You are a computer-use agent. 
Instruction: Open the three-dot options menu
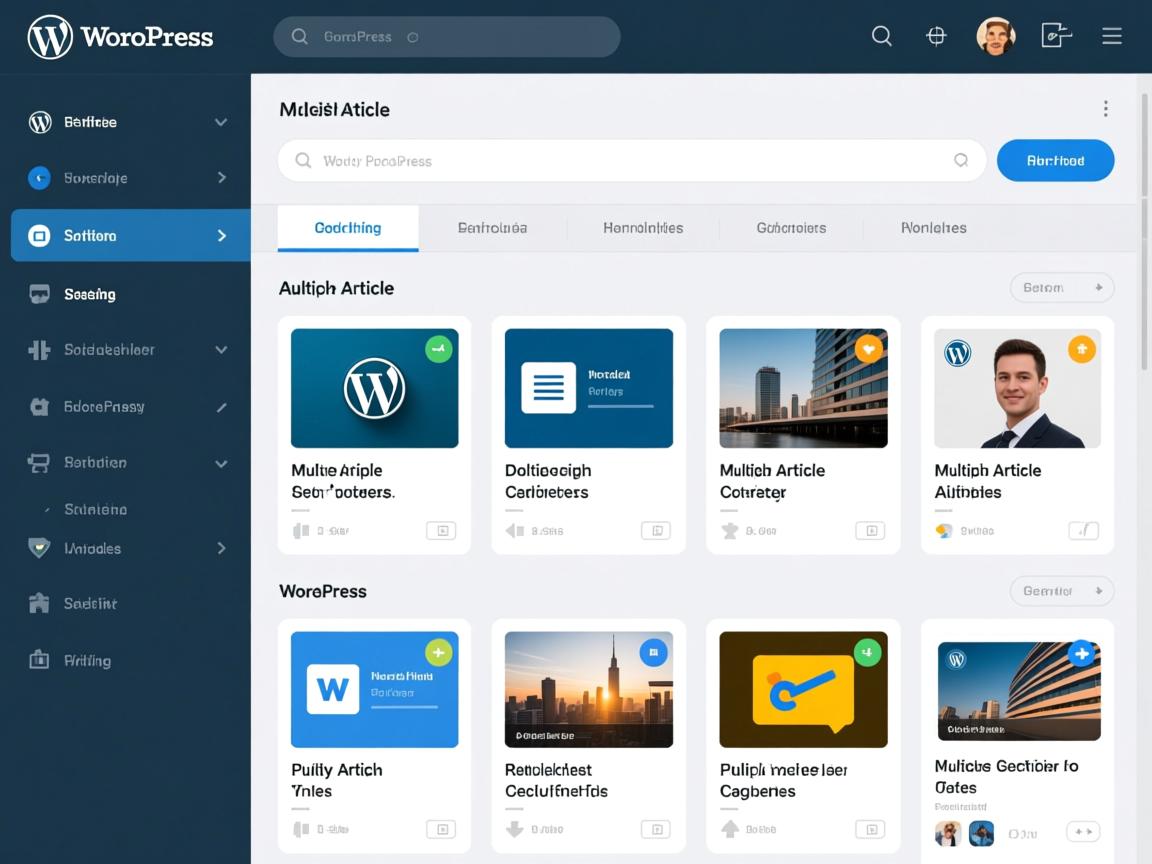click(1105, 109)
